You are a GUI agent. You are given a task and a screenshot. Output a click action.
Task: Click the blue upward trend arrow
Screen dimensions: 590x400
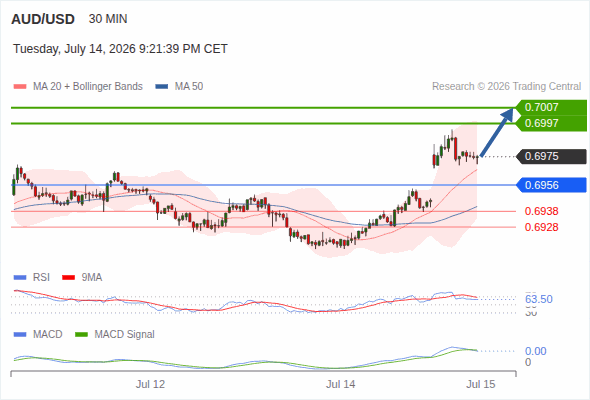coord(497,132)
